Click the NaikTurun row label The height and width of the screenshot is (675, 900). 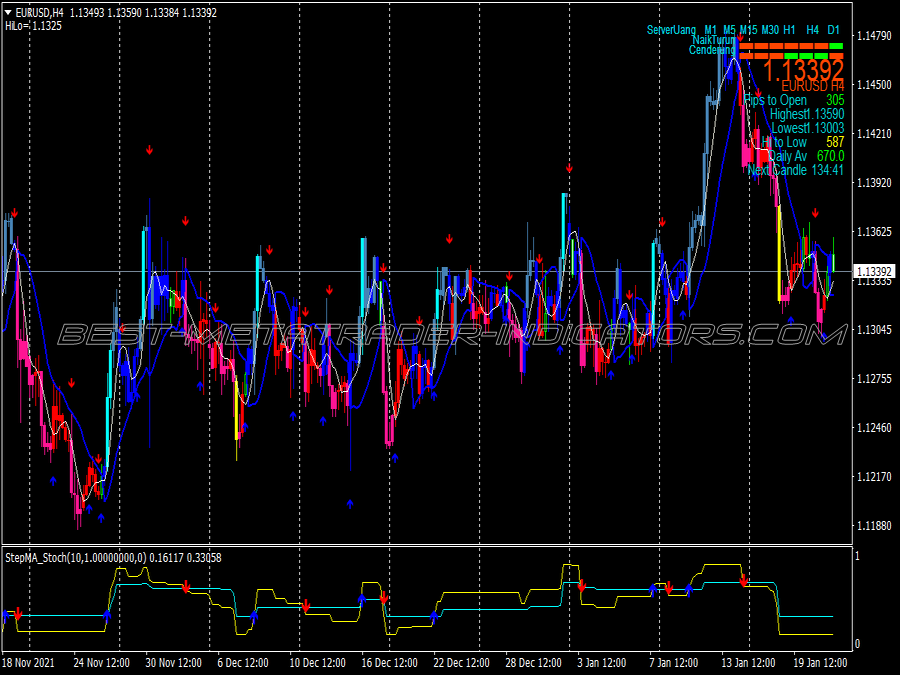coord(713,40)
